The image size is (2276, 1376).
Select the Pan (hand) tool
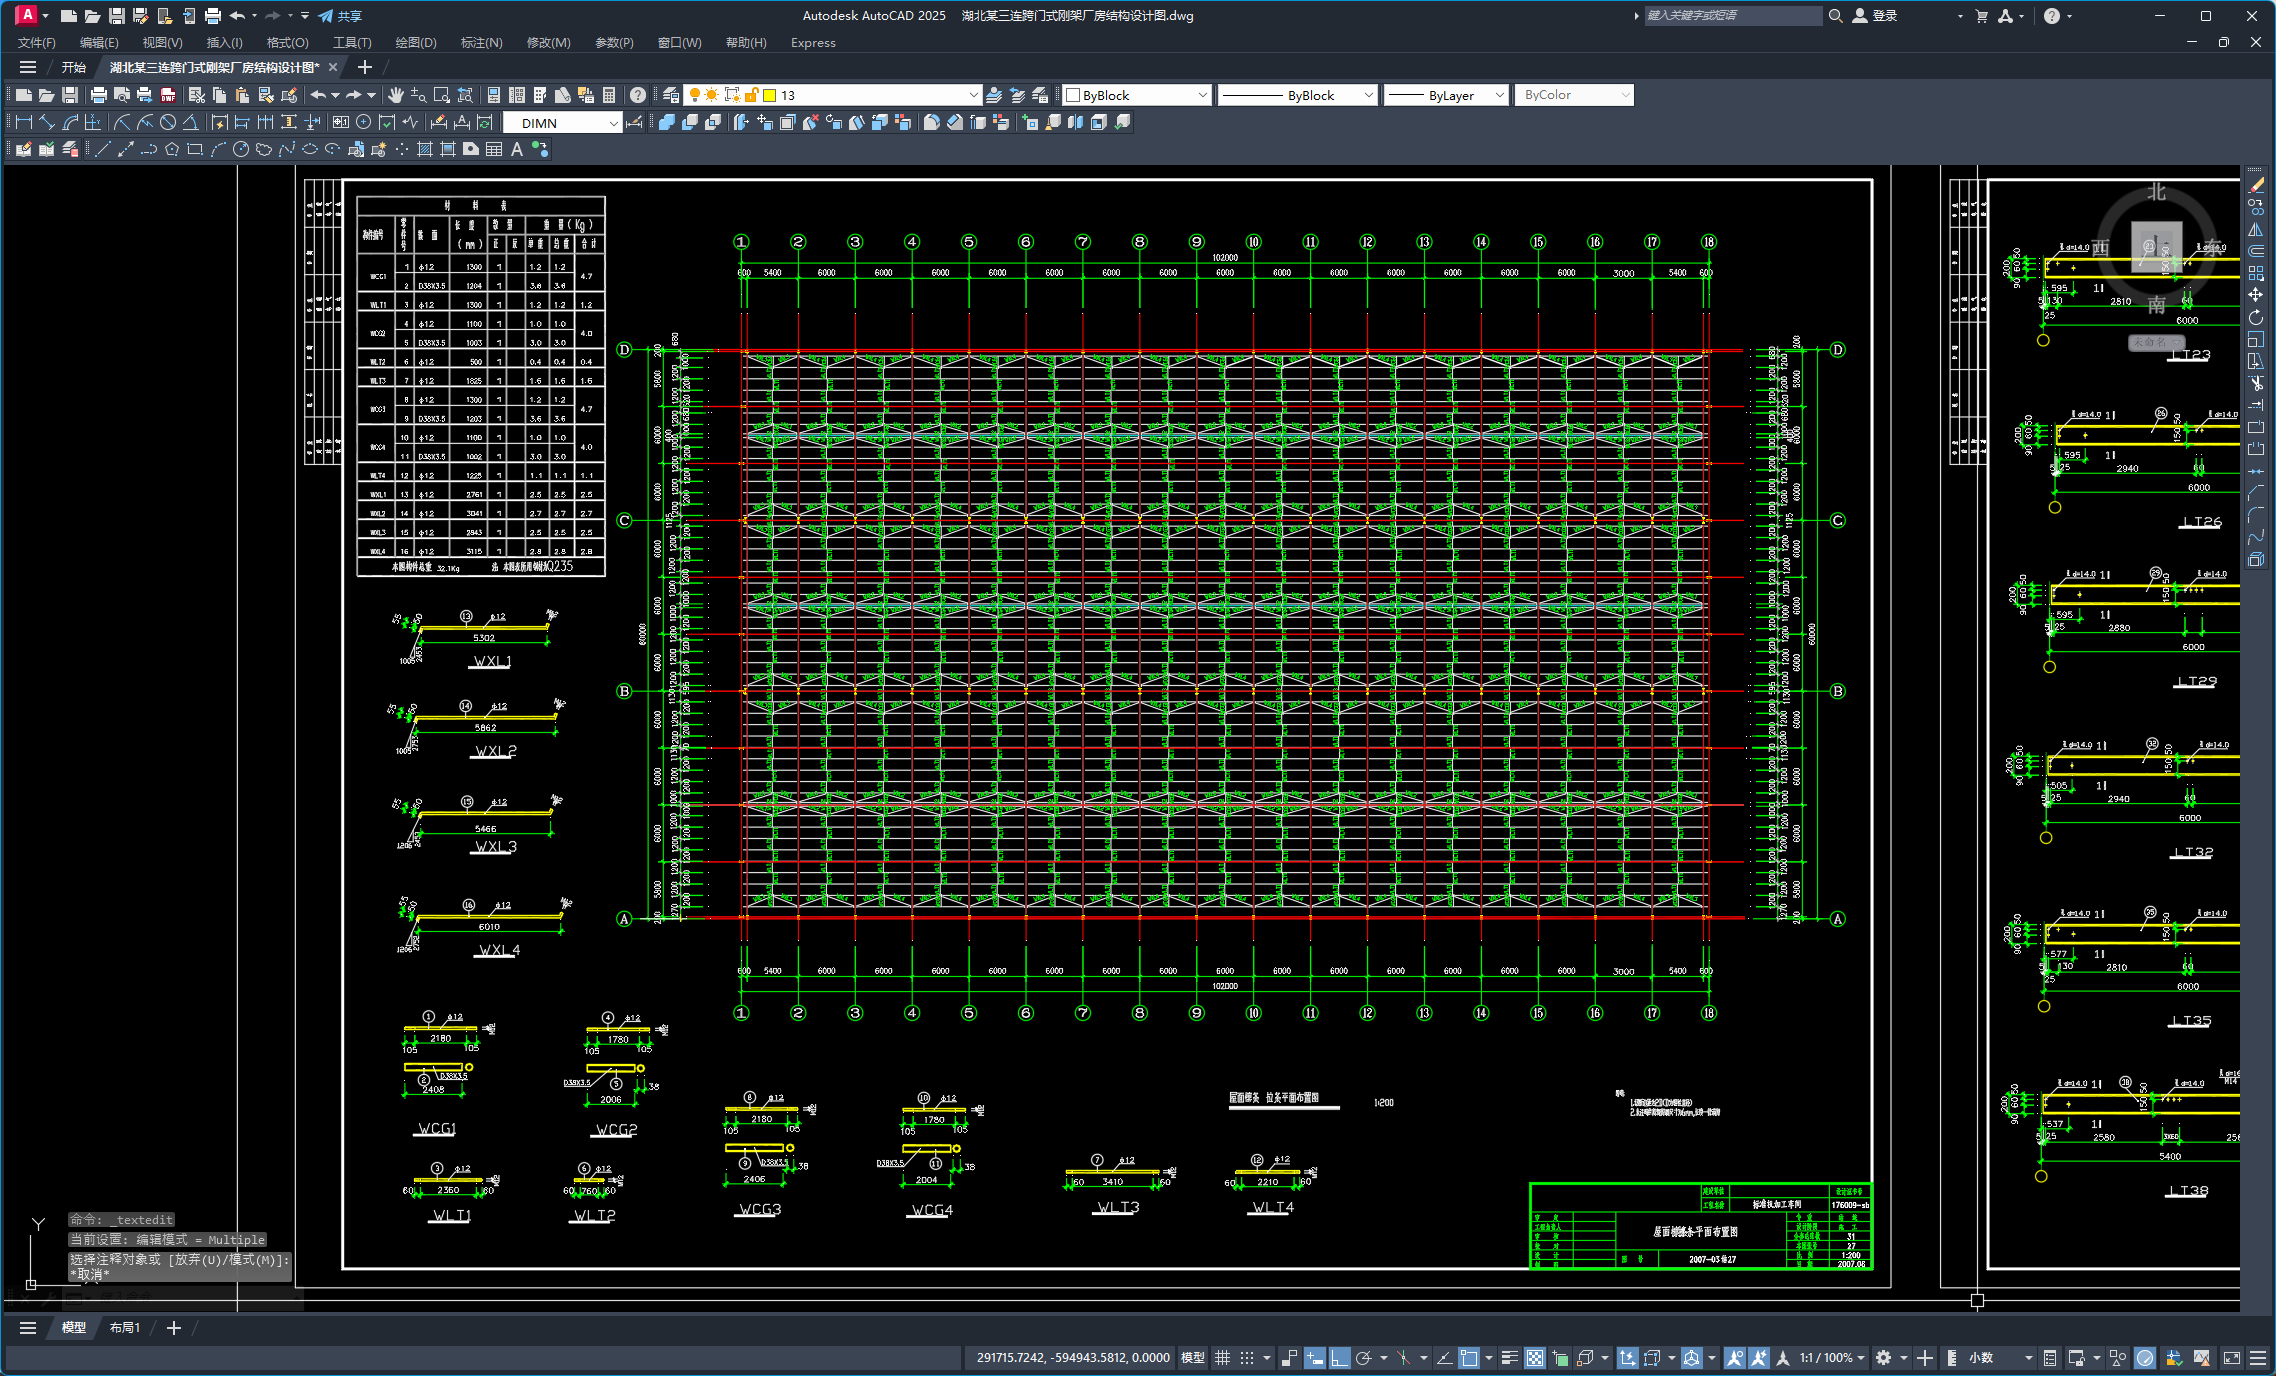coord(396,95)
